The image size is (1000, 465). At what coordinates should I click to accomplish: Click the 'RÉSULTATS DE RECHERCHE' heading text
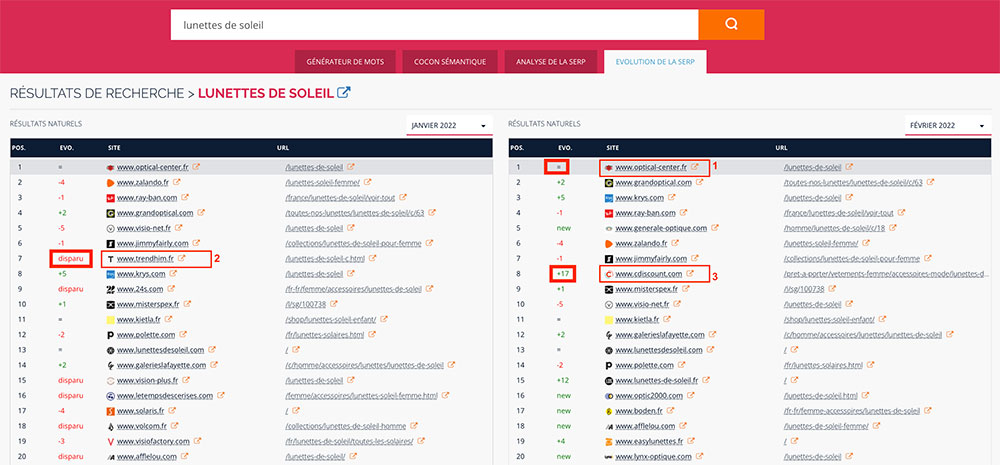(97, 93)
